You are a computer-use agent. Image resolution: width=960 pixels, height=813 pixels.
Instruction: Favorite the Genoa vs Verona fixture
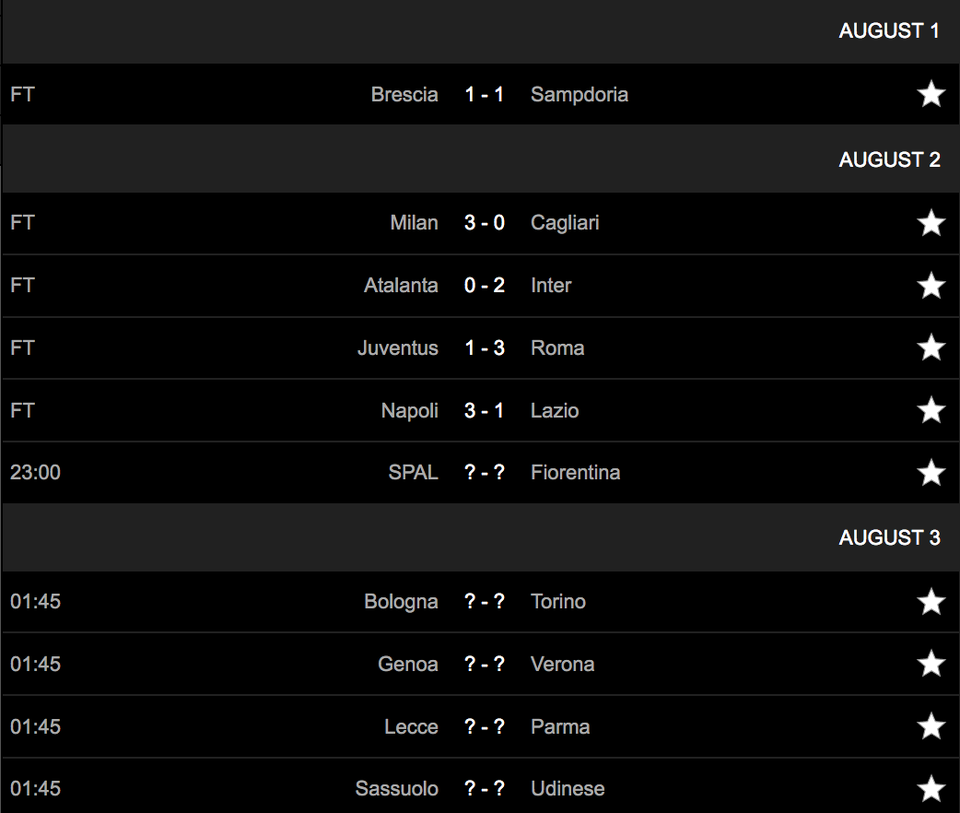(931, 664)
